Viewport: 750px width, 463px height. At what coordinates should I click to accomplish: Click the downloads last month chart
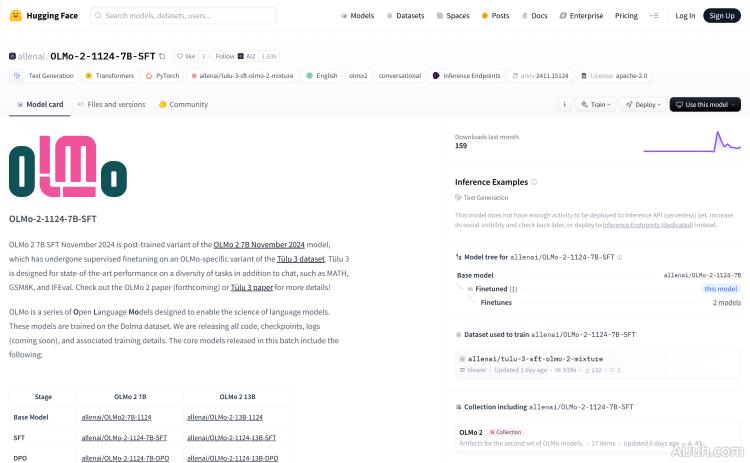point(692,141)
